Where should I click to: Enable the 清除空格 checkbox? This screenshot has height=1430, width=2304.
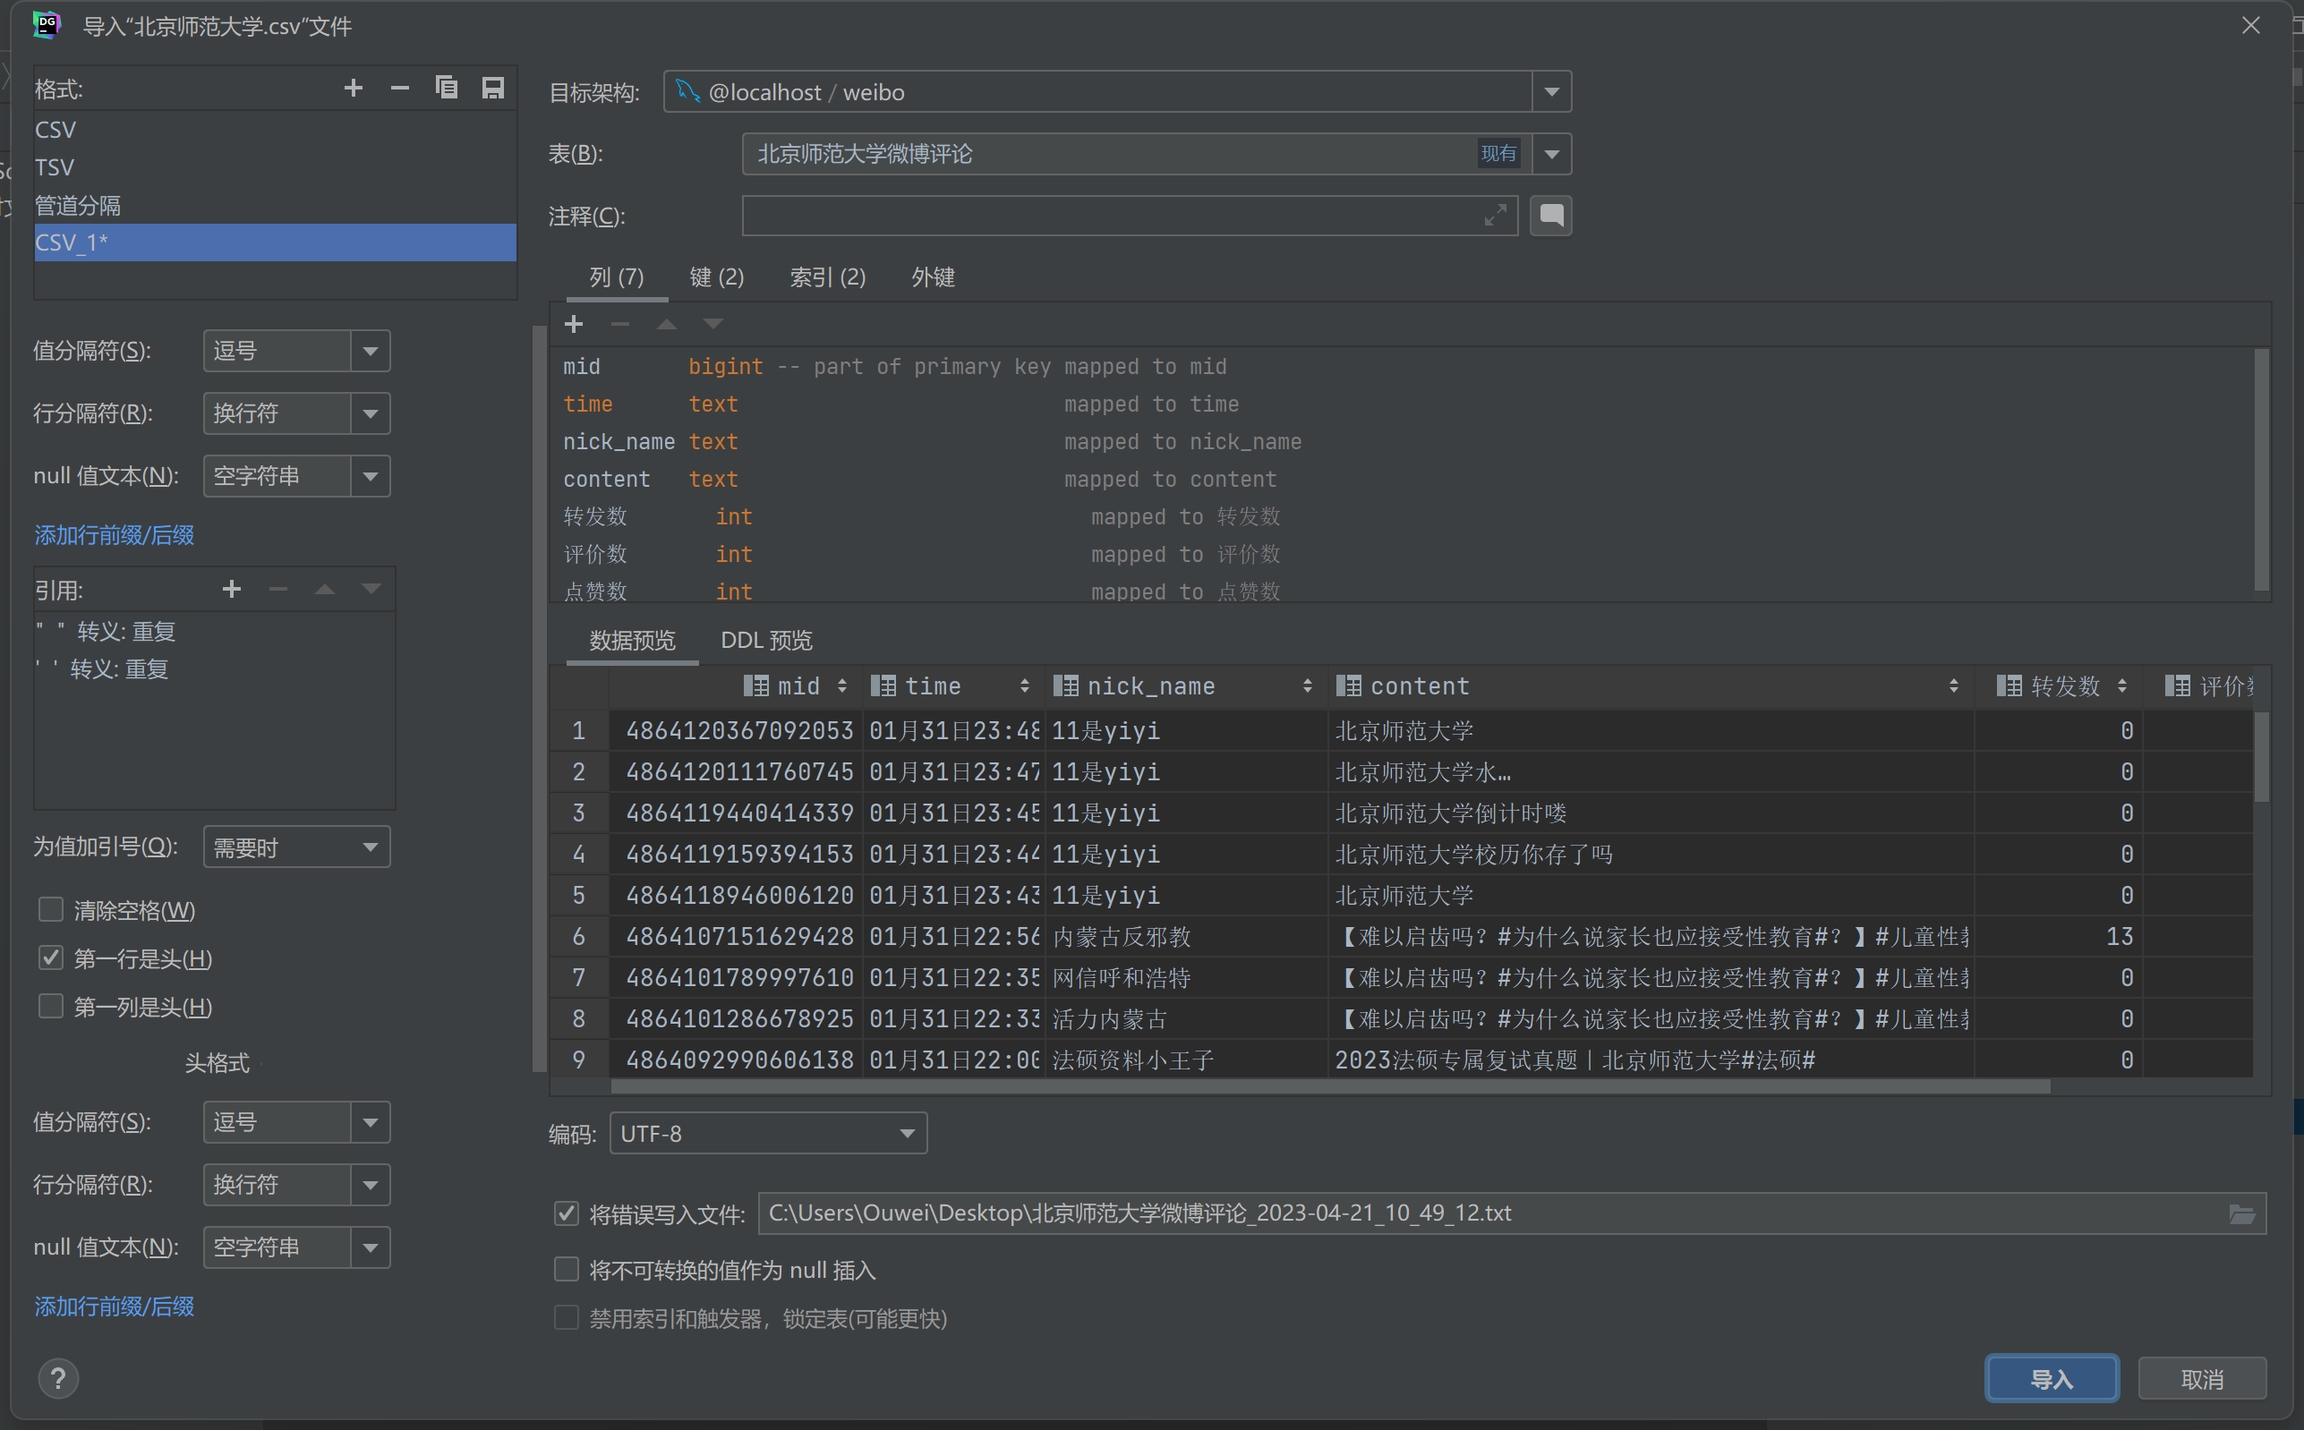(x=51, y=910)
